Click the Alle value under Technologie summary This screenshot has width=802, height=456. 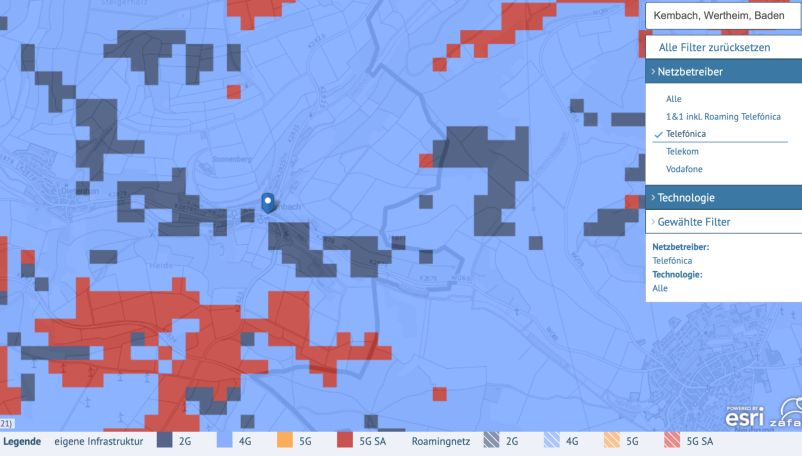coord(660,288)
